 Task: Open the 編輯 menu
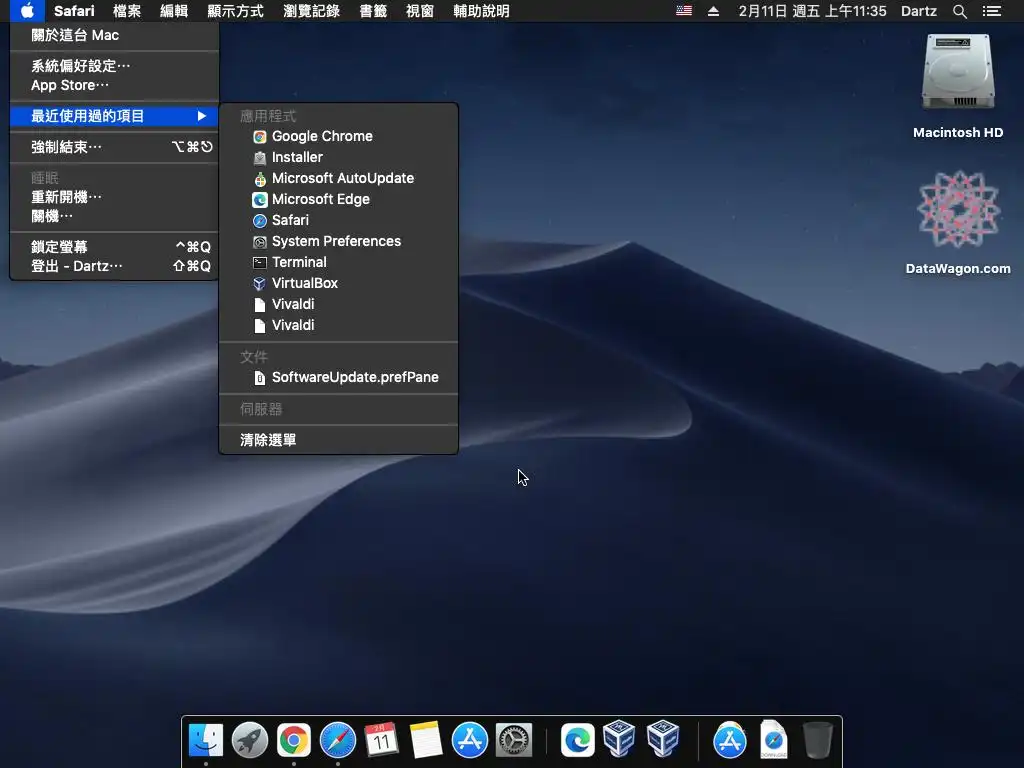[174, 10]
